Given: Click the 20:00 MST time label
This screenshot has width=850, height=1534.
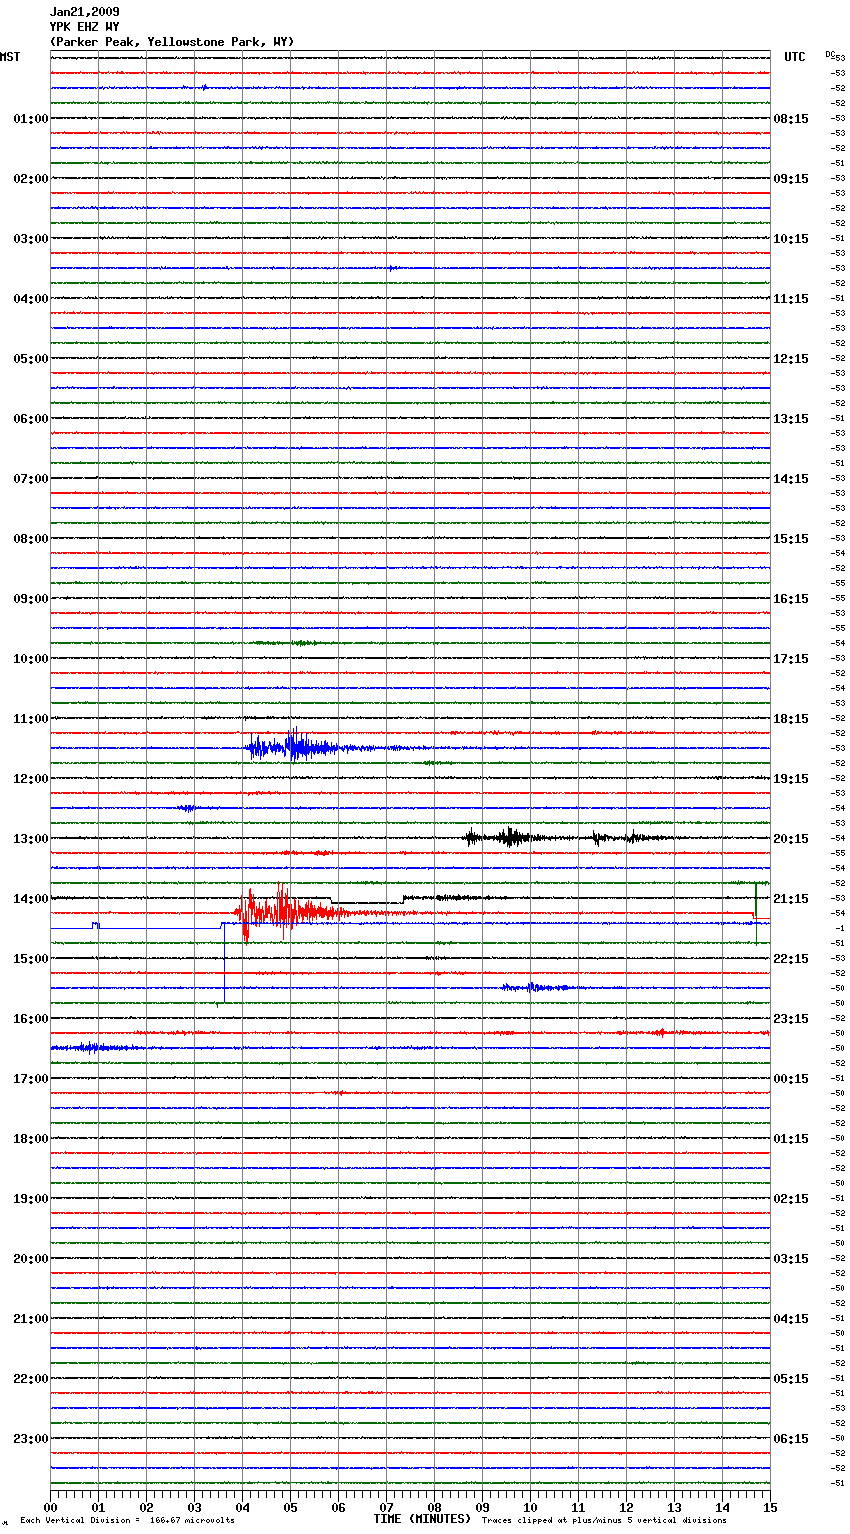Looking at the screenshot, I should [31, 1259].
